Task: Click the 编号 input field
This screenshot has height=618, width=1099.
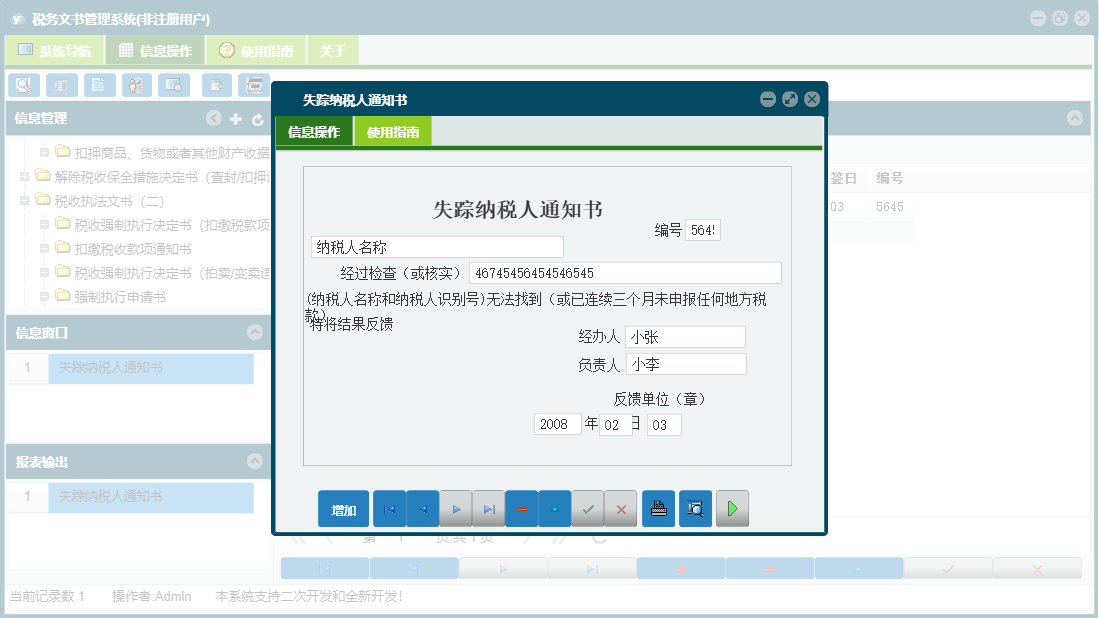Action: [x=702, y=230]
